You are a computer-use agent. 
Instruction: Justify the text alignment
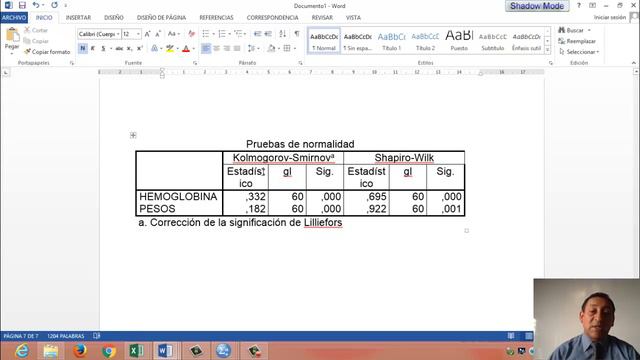[237, 49]
